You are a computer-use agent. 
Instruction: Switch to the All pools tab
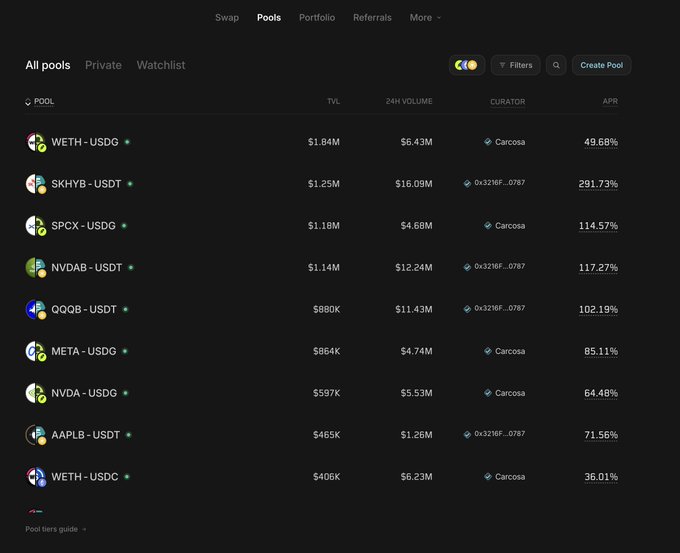48,65
